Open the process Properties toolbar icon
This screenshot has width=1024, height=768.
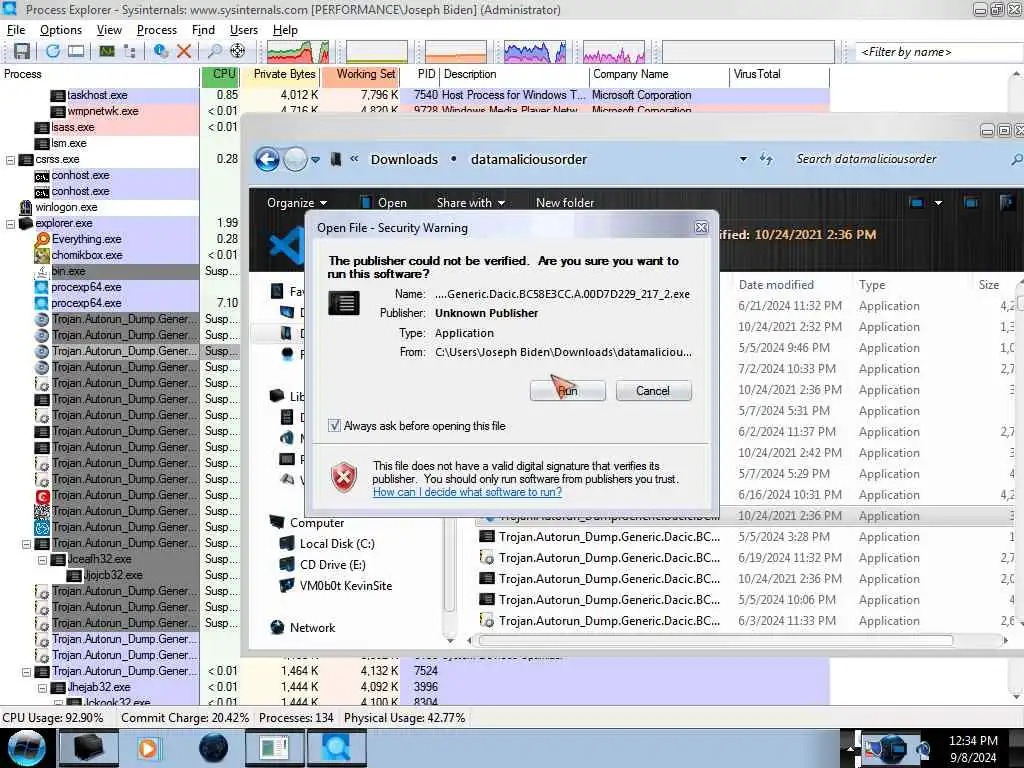(x=161, y=51)
